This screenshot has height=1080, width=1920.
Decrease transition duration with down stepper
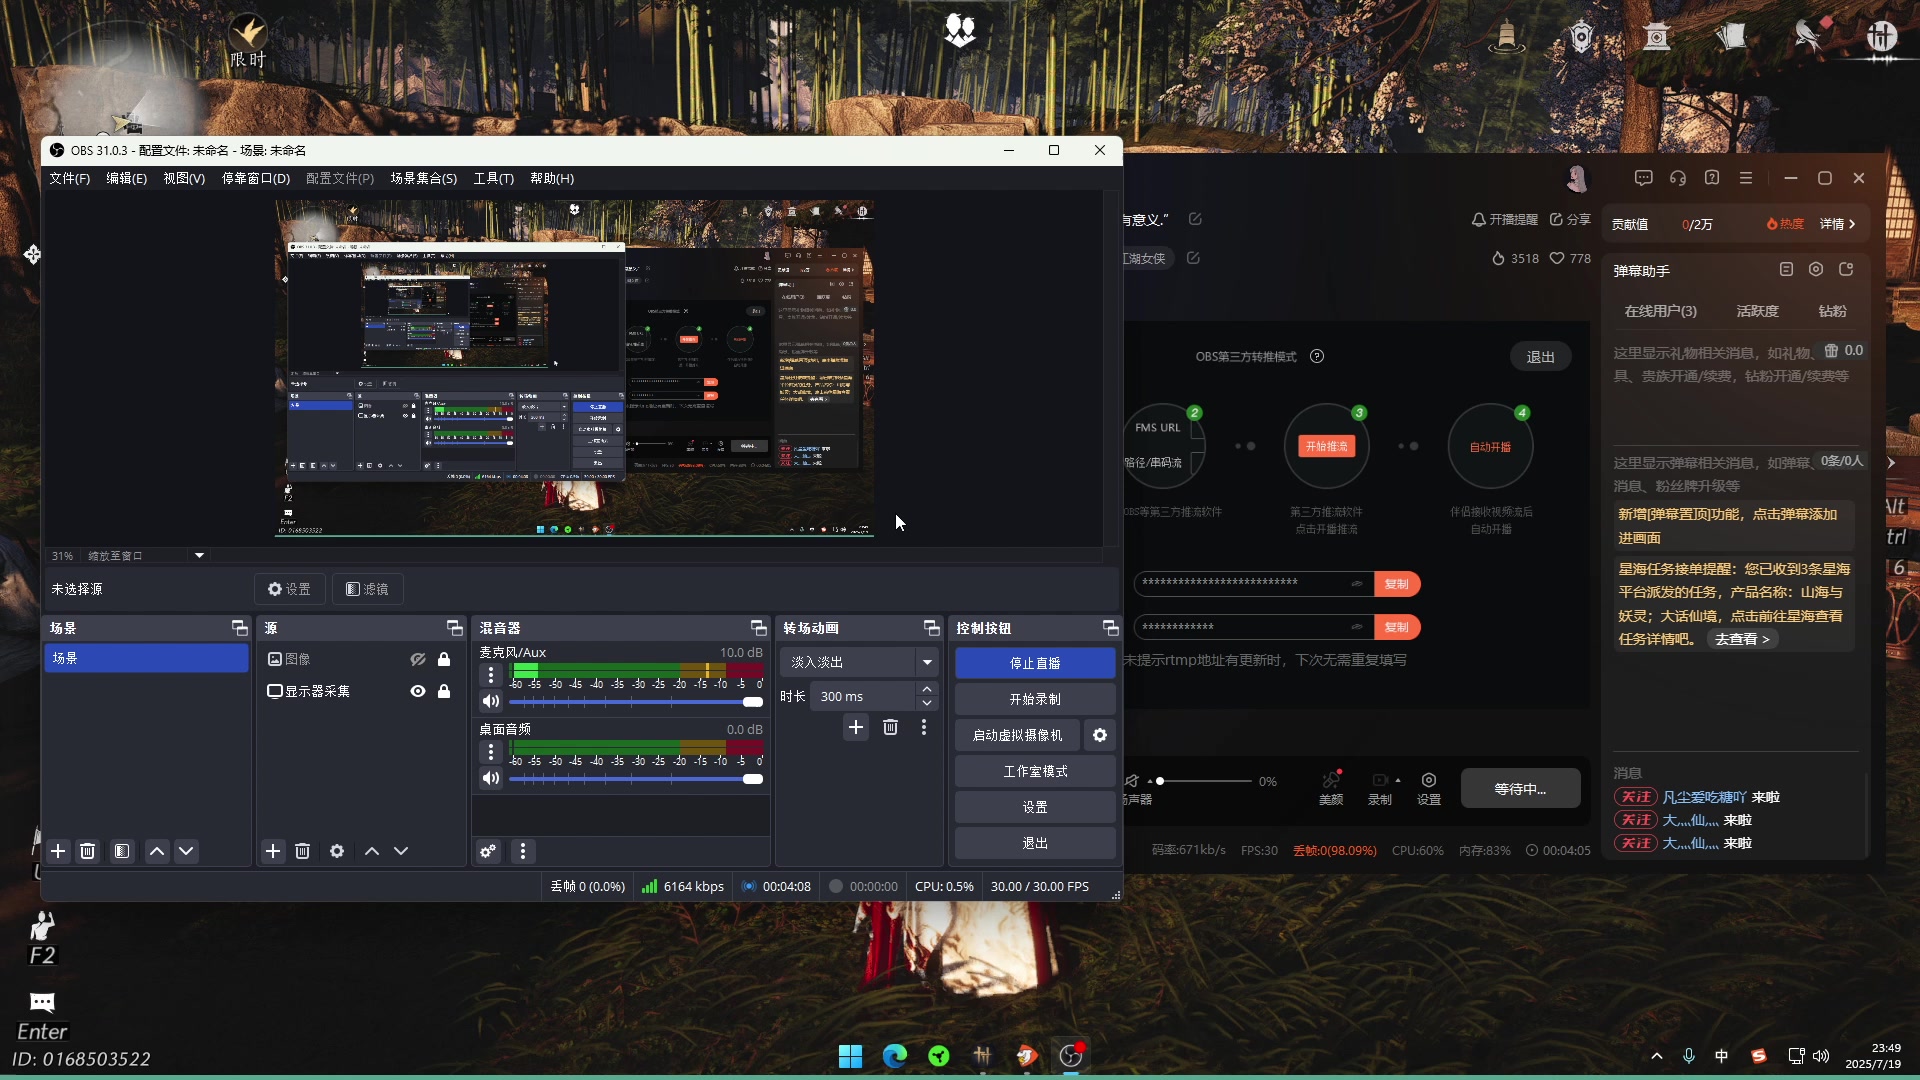coord(927,703)
